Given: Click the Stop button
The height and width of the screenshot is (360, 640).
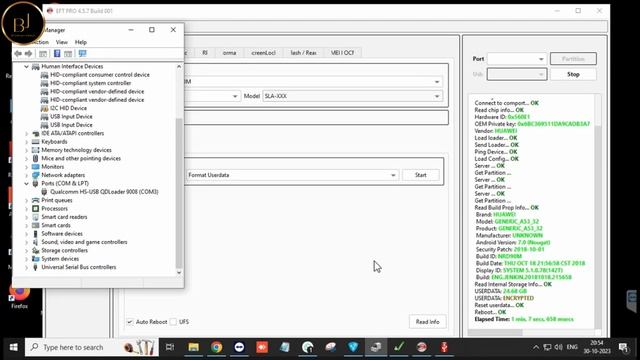Looking at the screenshot, I should [x=573, y=74].
